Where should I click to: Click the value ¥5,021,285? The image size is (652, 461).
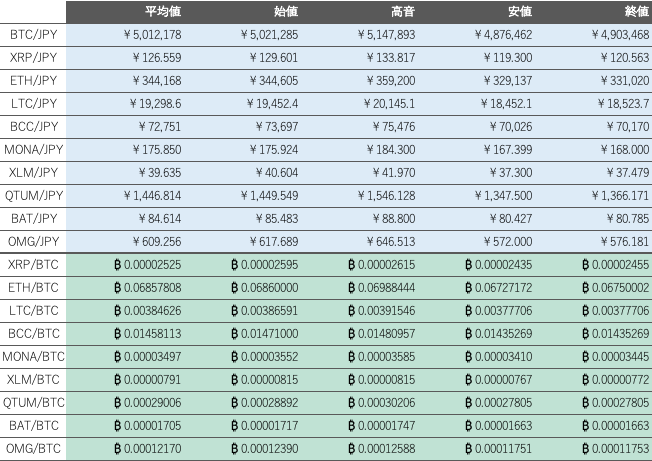269,35
